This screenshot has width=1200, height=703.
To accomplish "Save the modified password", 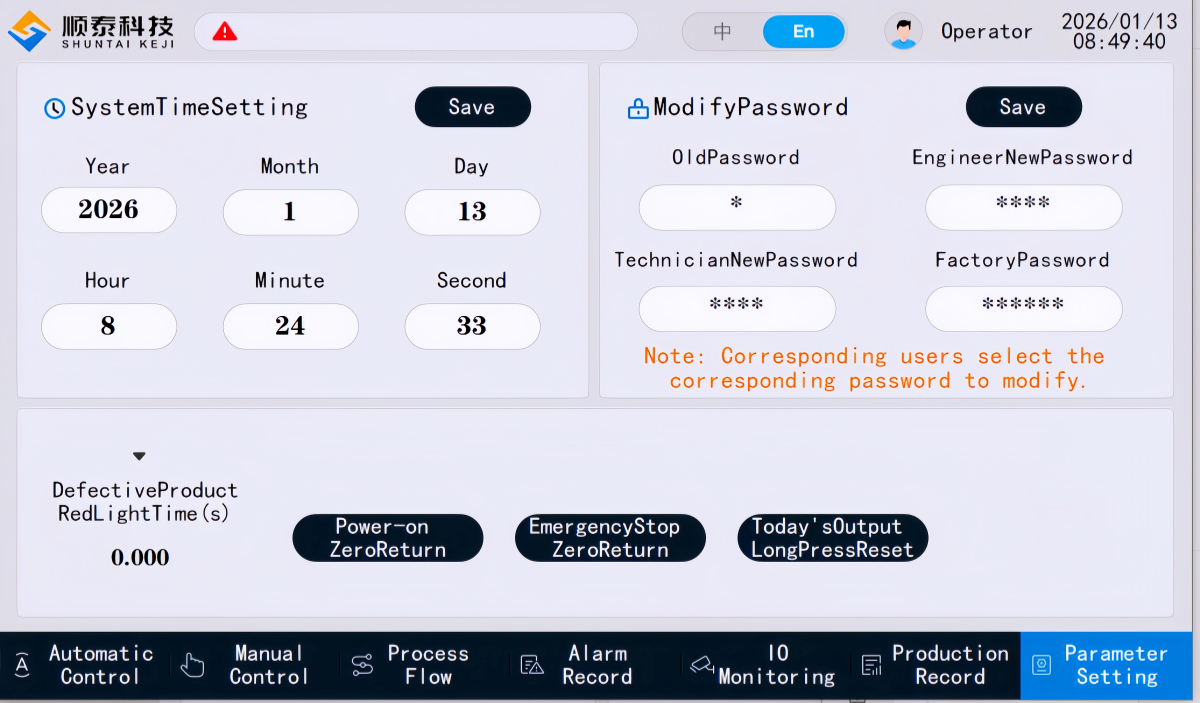I will (x=1023, y=107).
